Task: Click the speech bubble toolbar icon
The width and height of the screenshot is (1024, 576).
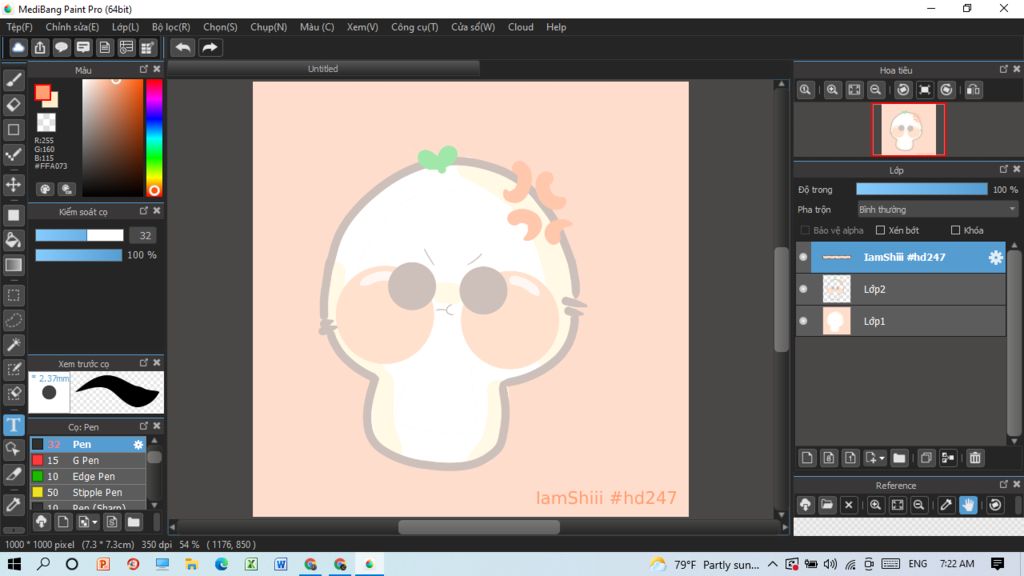Action: (x=61, y=48)
